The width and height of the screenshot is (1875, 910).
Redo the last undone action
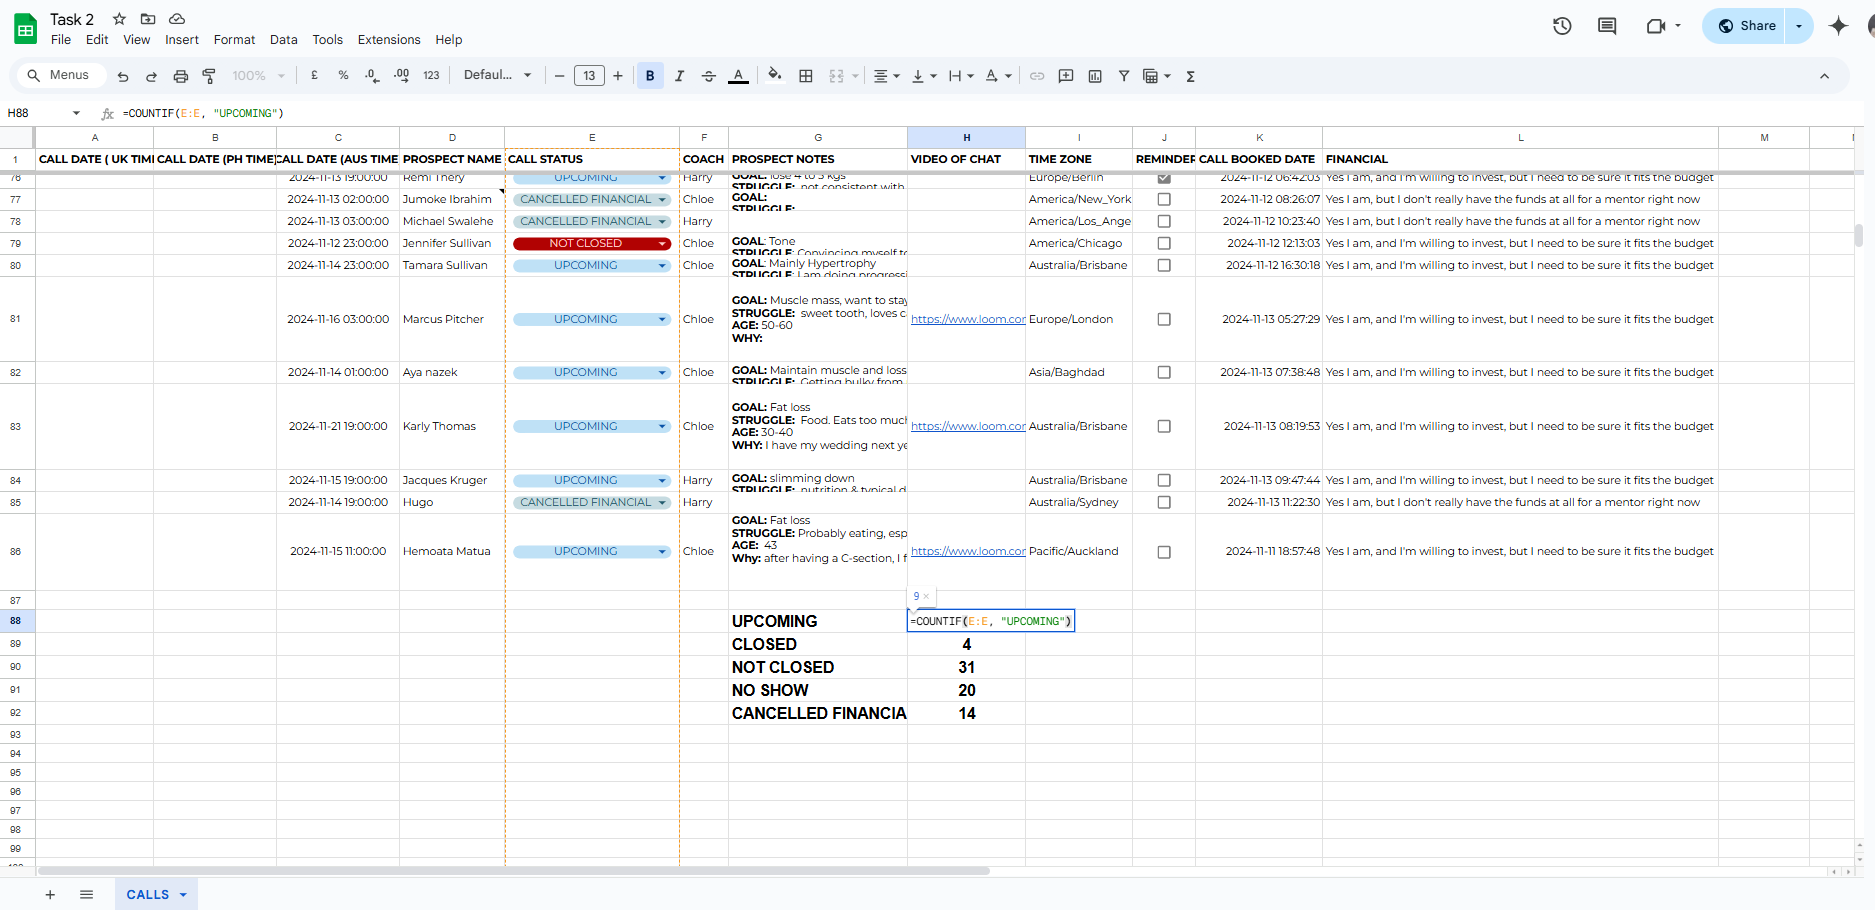click(151, 76)
